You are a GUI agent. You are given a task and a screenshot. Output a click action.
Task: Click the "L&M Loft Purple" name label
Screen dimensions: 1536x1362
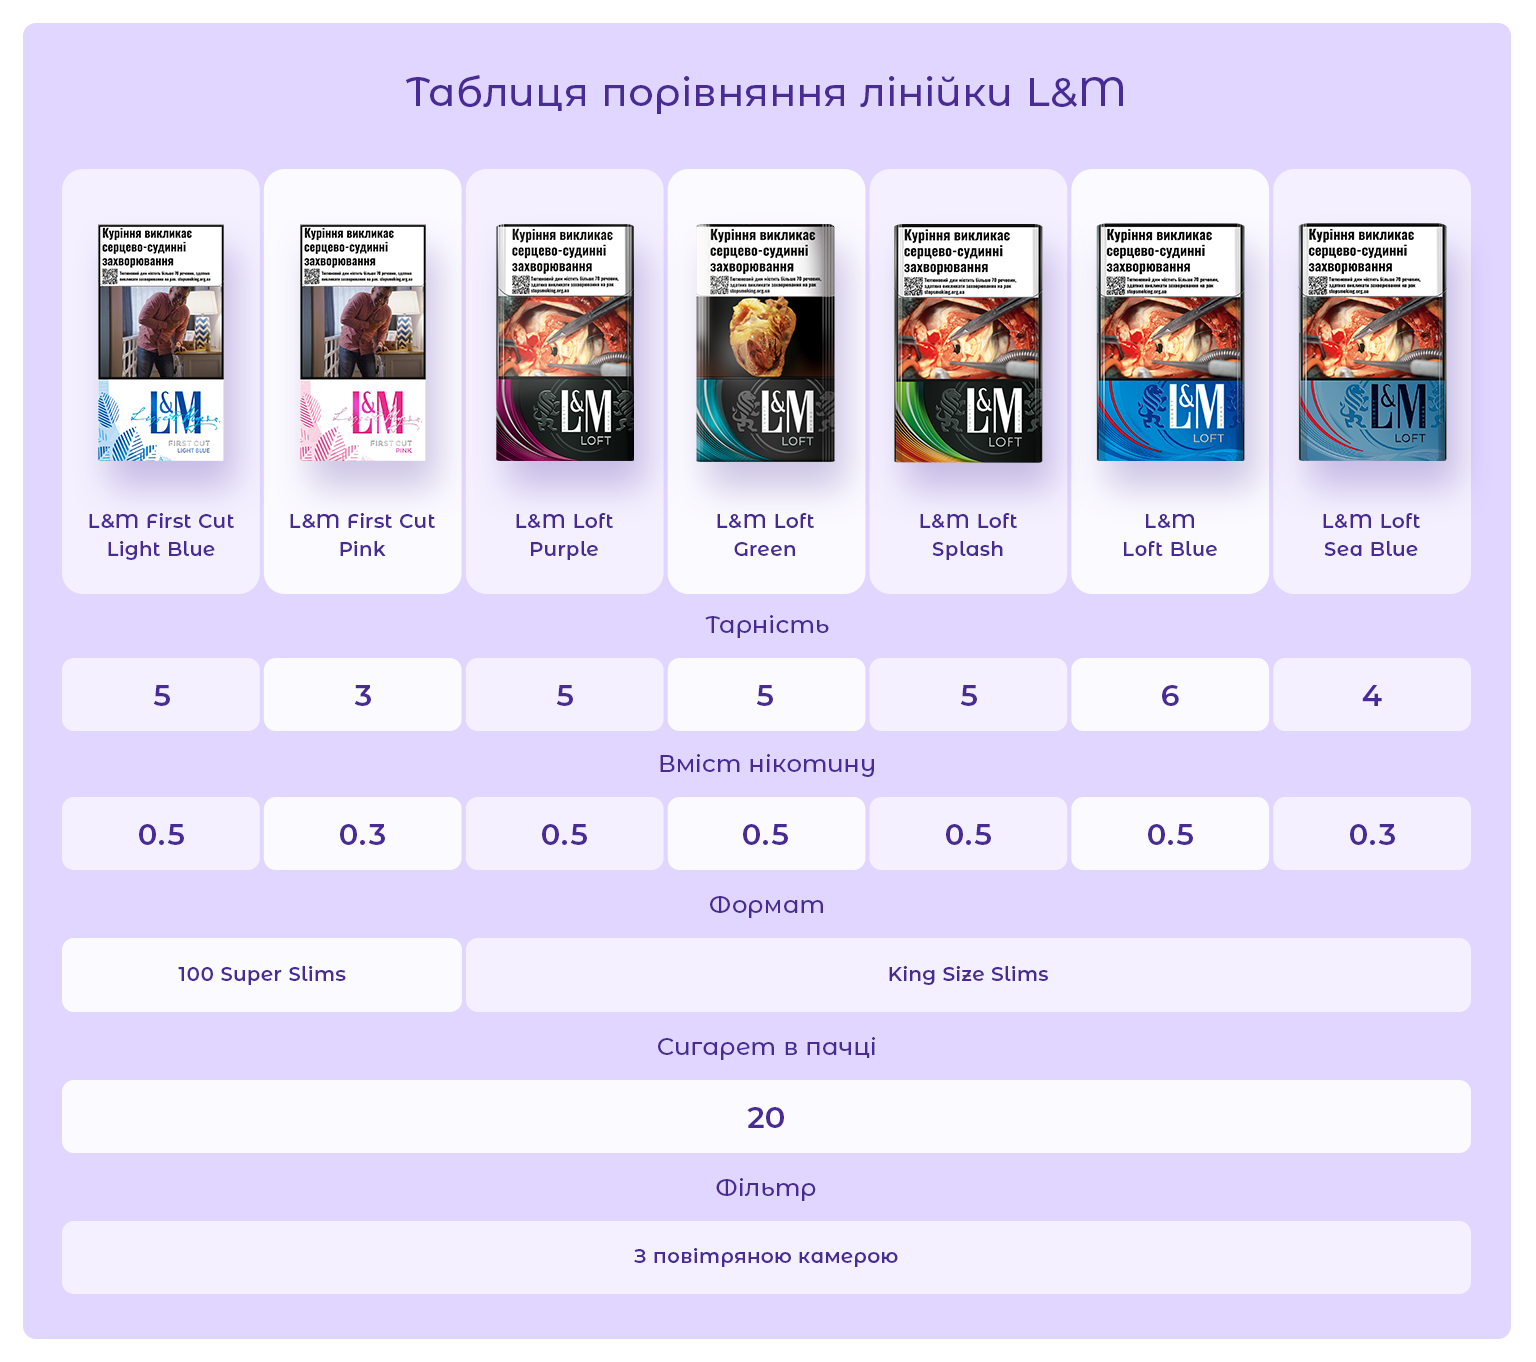point(564,535)
